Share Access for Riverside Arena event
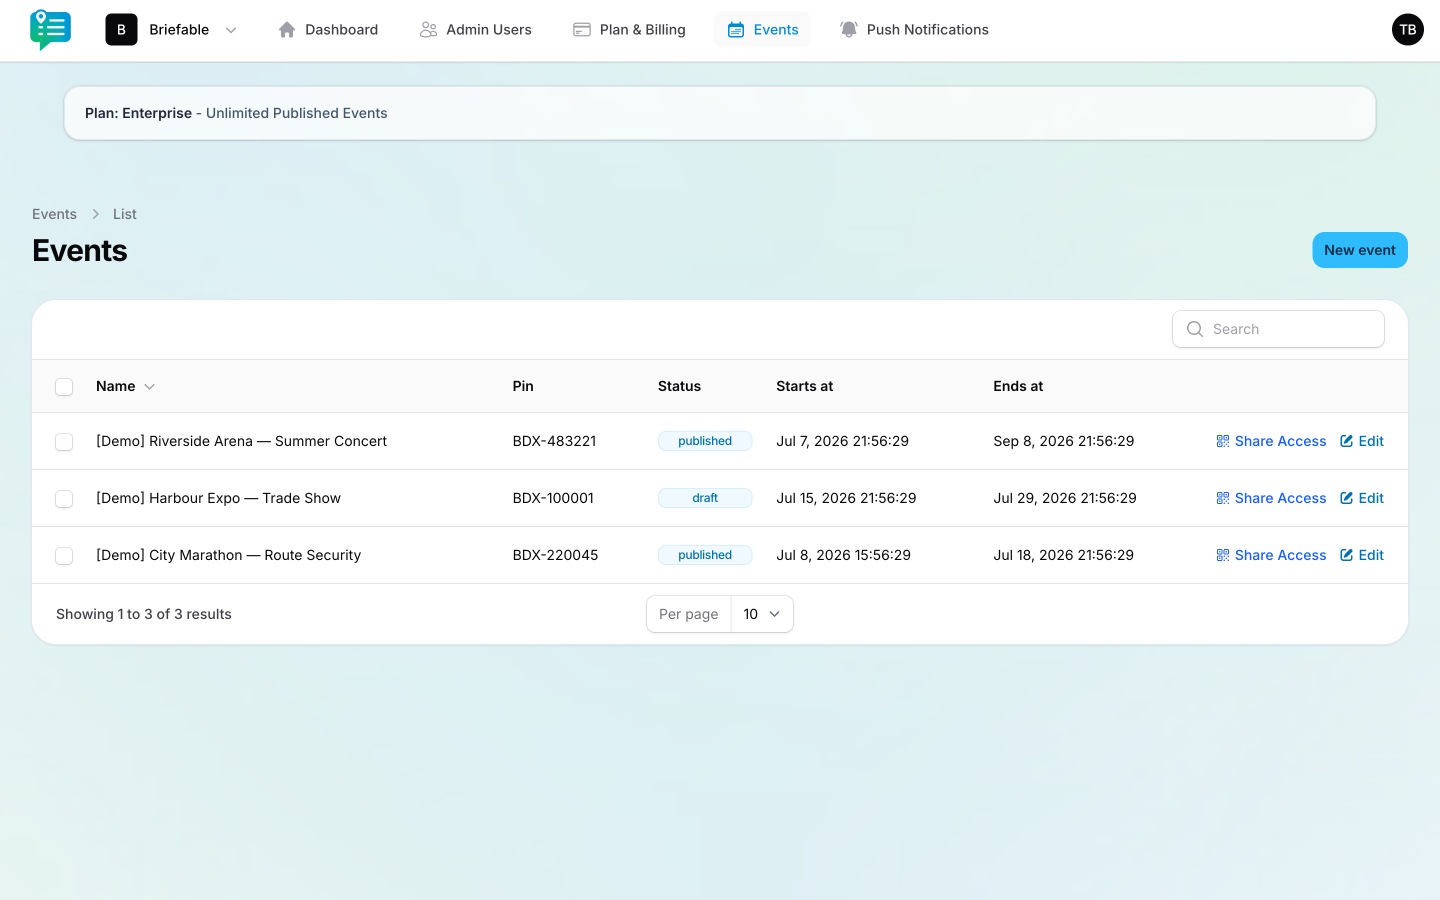The height and width of the screenshot is (900, 1440). click(x=1271, y=441)
